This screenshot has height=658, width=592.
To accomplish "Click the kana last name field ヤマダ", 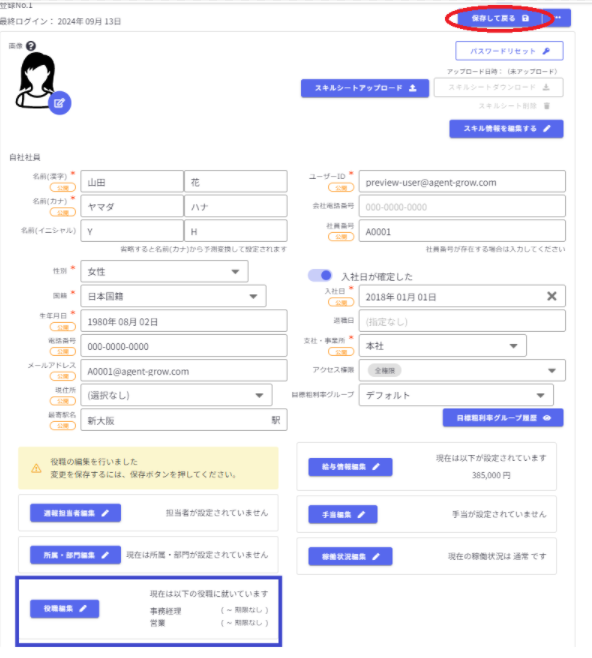I will 132,206.
